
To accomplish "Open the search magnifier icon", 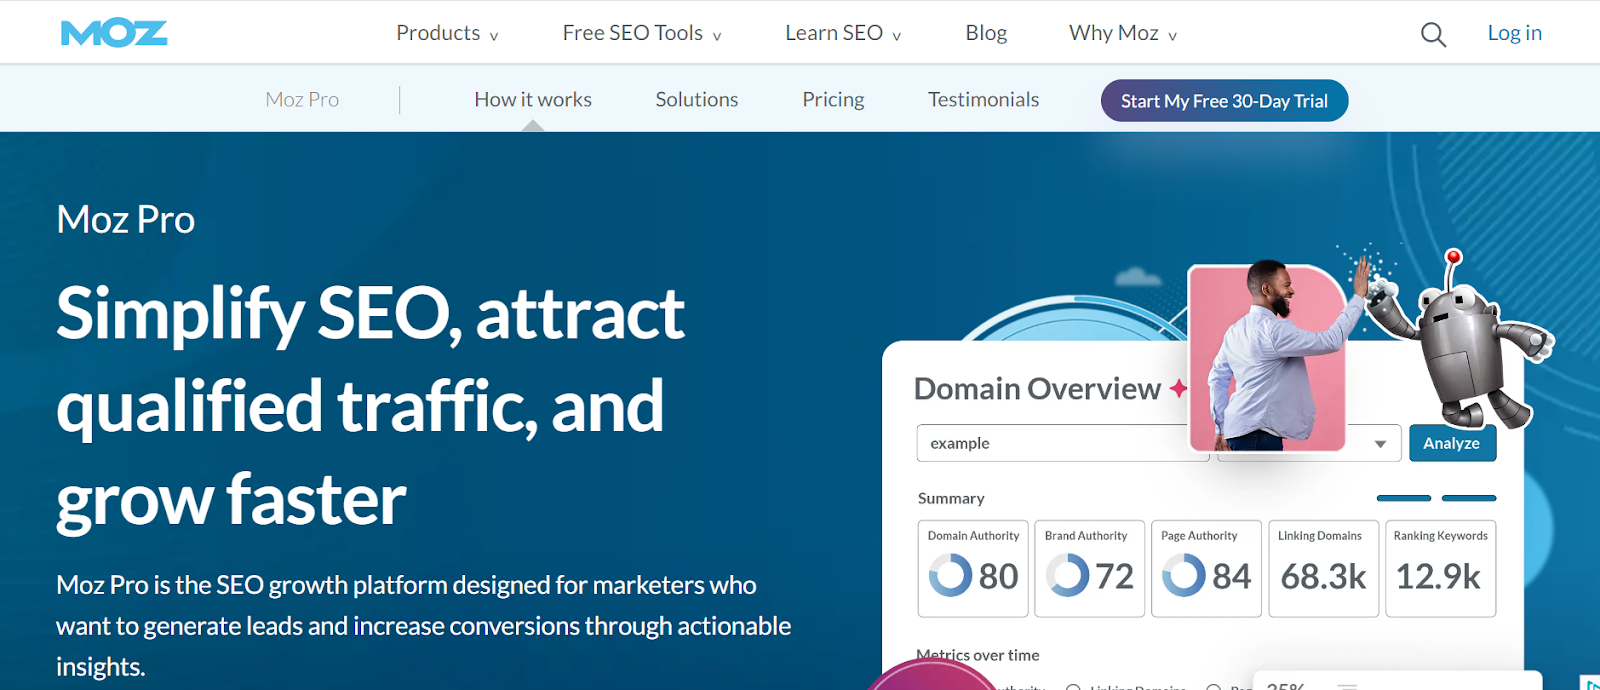I will coord(1433,35).
